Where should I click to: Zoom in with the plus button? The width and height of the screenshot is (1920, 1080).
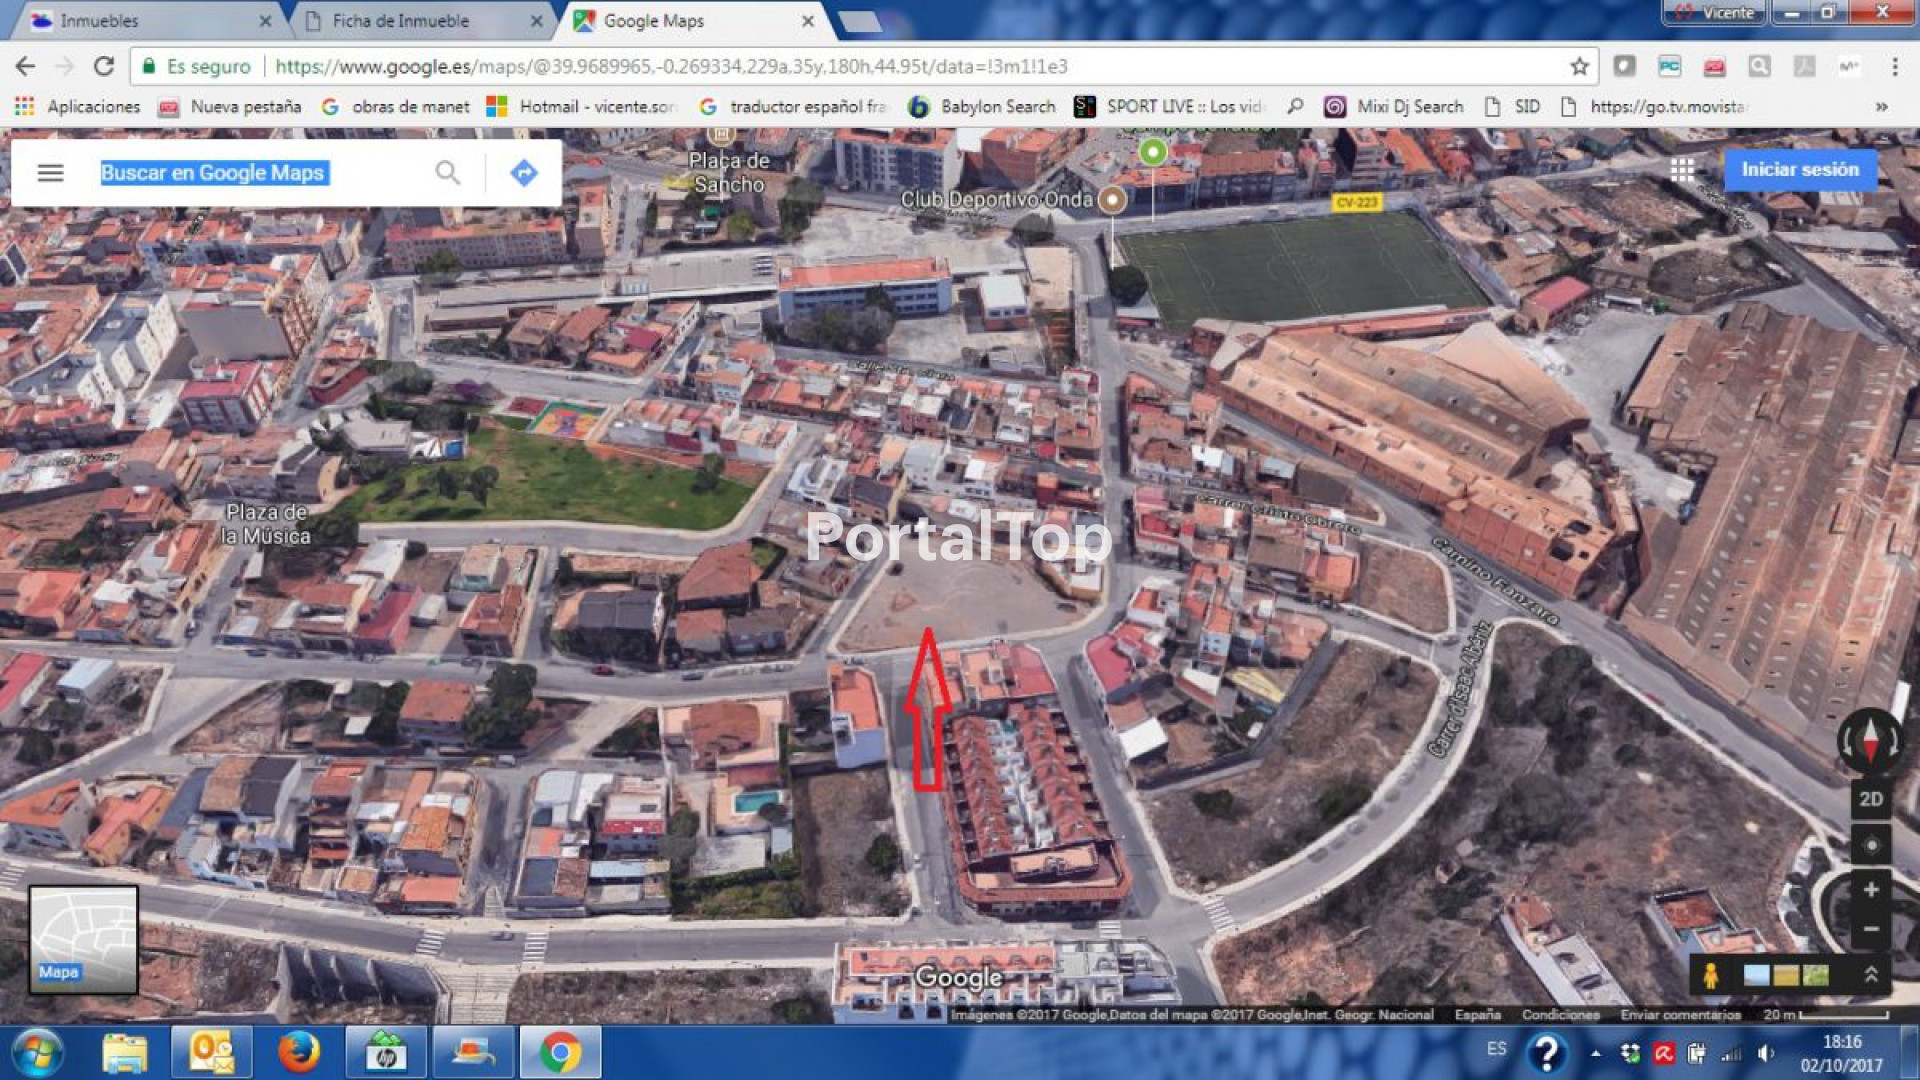tap(1870, 890)
